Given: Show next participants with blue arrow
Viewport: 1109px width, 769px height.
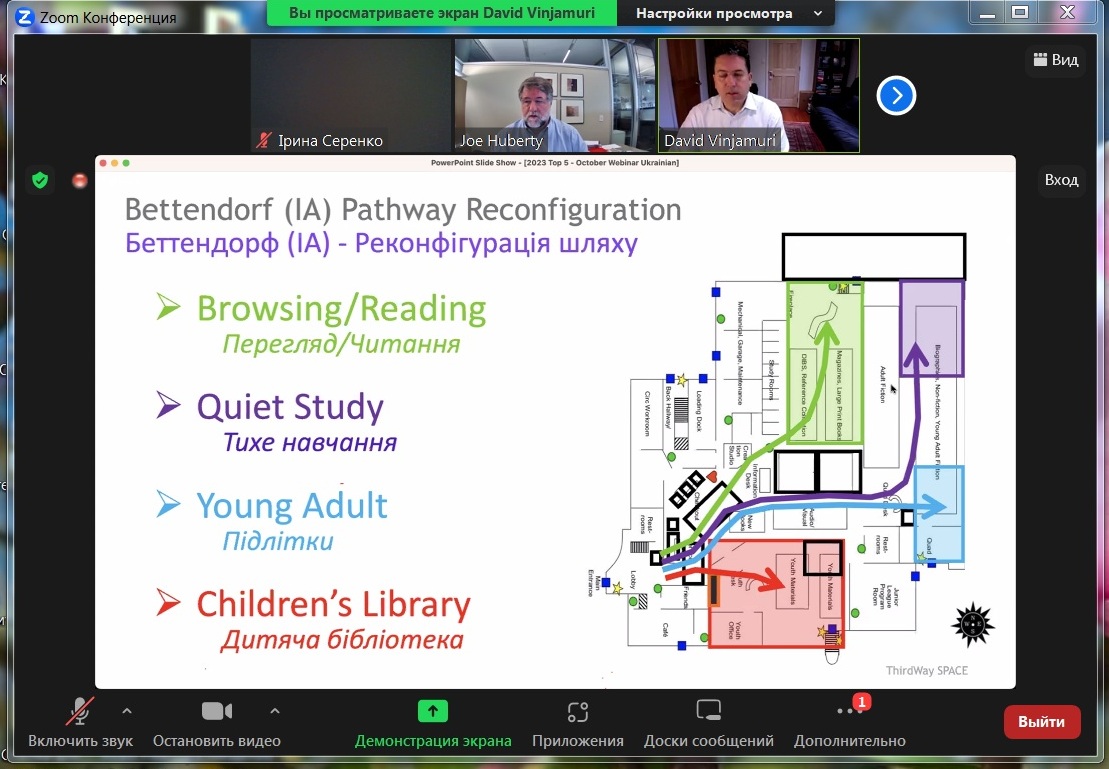Looking at the screenshot, I should 896,95.
